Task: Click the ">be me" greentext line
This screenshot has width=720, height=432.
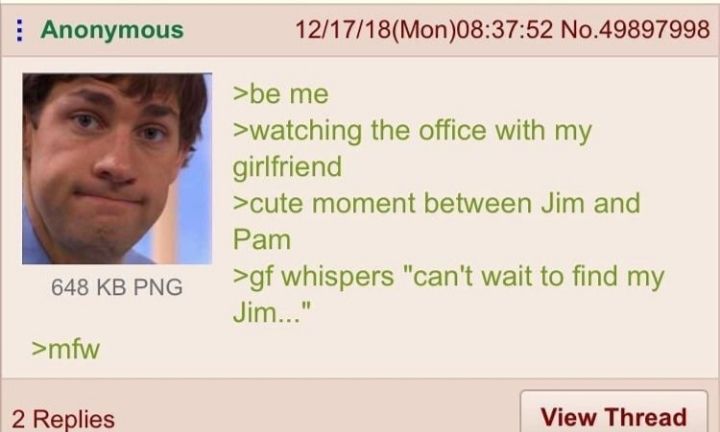Action: pos(281,94)
